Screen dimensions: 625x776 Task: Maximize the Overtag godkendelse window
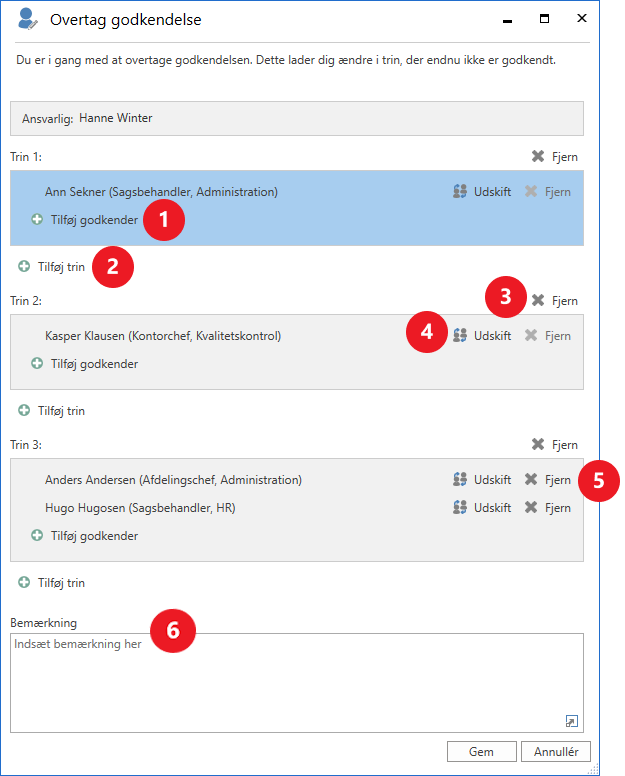pos(544,19)
